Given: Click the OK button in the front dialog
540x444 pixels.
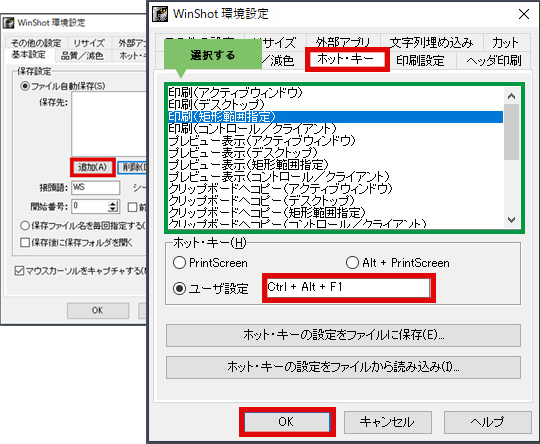Looking at the screenshot, I should point(287,422).
